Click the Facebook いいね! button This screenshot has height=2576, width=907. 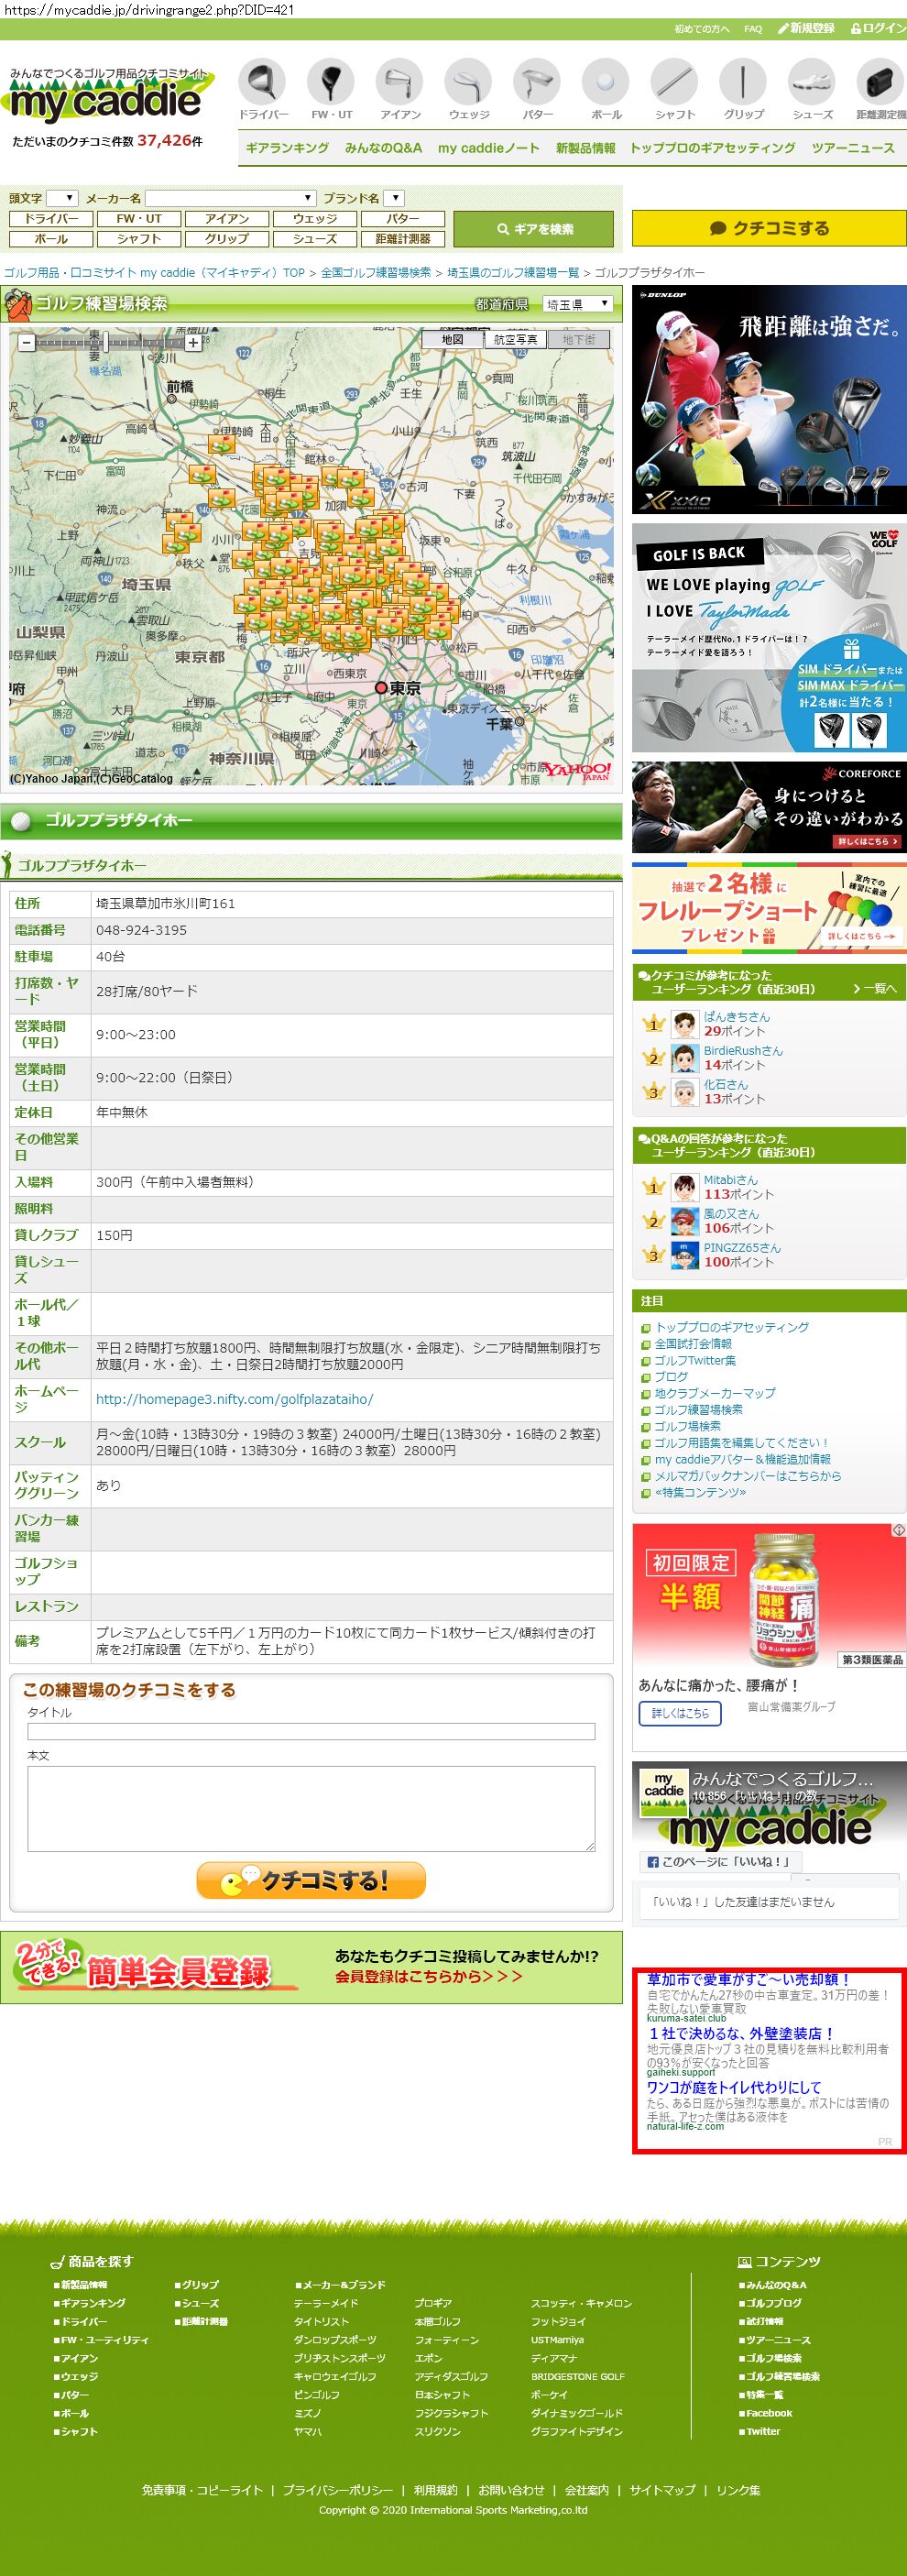pyautogui.click(x=718, y=1861)
